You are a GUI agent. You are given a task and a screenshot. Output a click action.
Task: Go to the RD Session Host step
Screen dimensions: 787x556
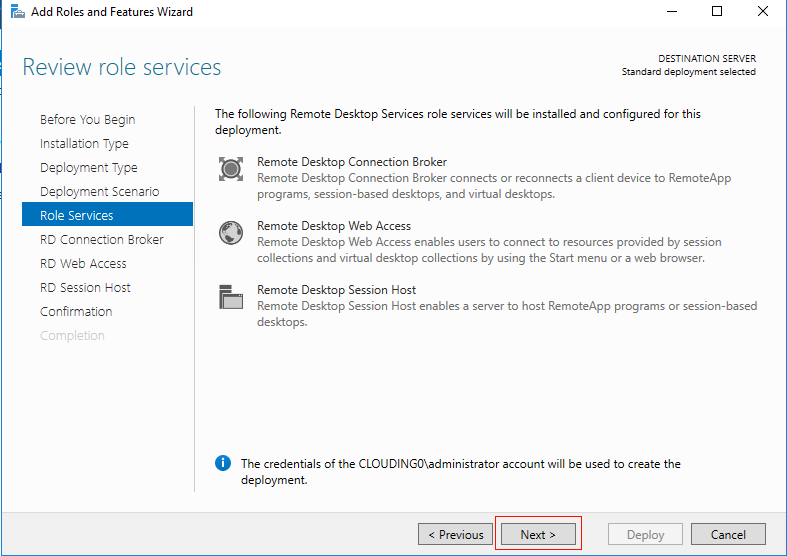[x=85, y=288]
